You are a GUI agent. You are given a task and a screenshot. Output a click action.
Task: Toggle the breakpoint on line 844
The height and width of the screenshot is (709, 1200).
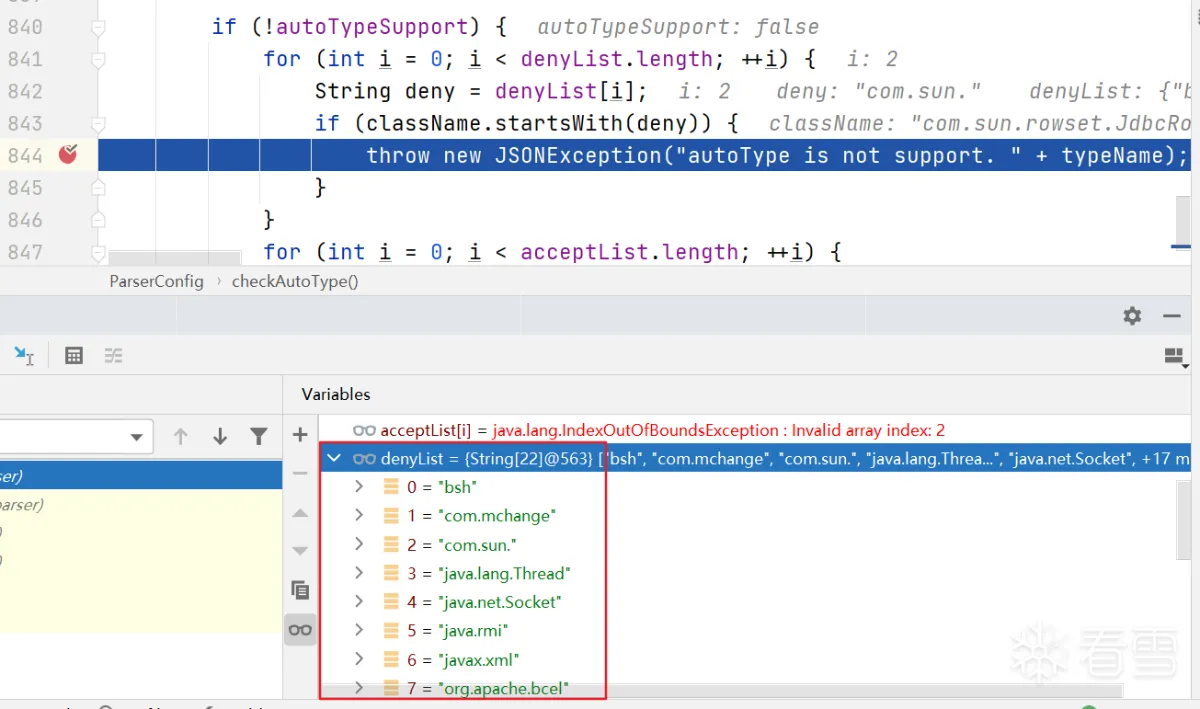coord(68,155)
